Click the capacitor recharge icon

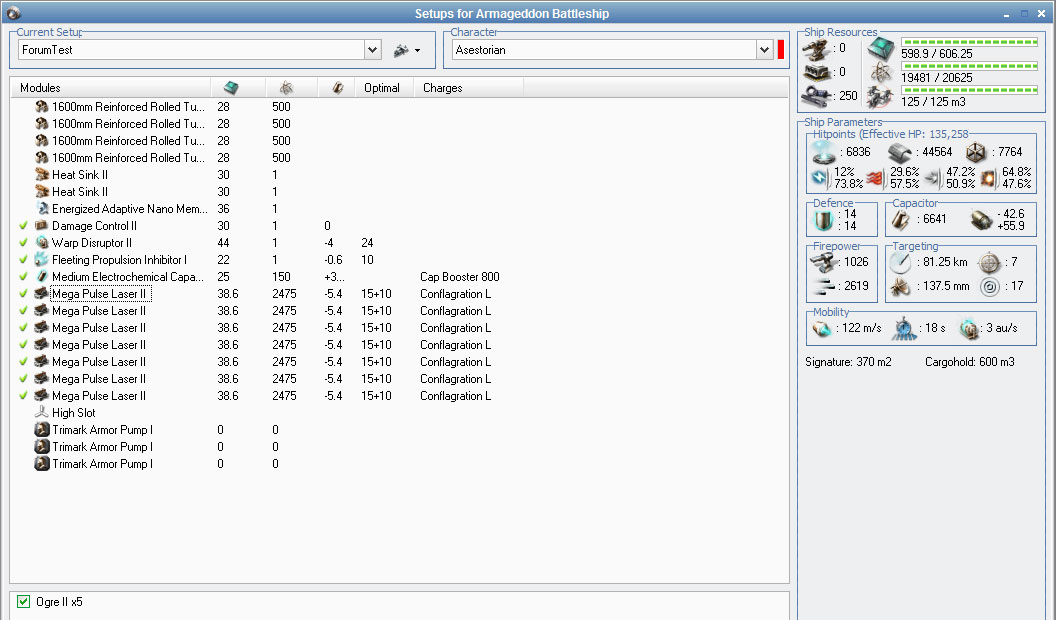[x=981, y=220]
